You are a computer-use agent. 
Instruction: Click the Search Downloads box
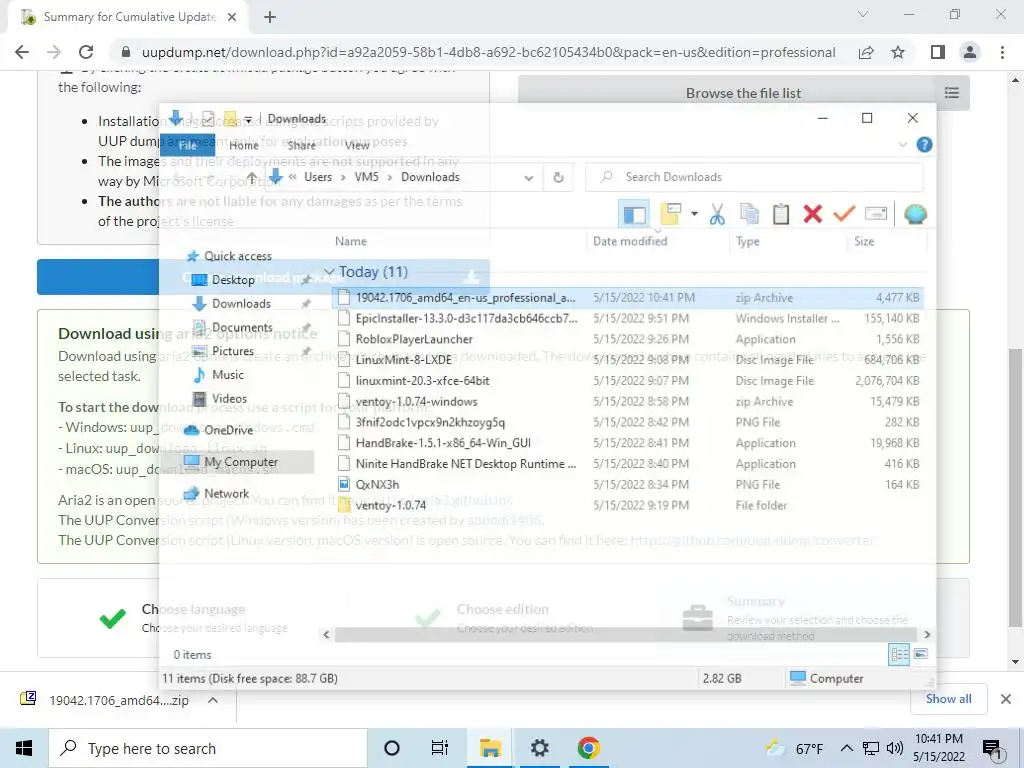[754, 177]
